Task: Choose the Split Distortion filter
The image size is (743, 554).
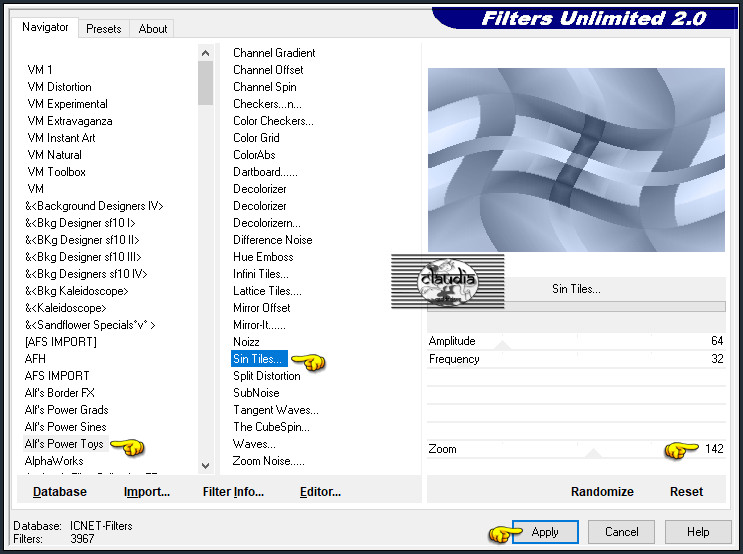Action: [x=267, y=376]
